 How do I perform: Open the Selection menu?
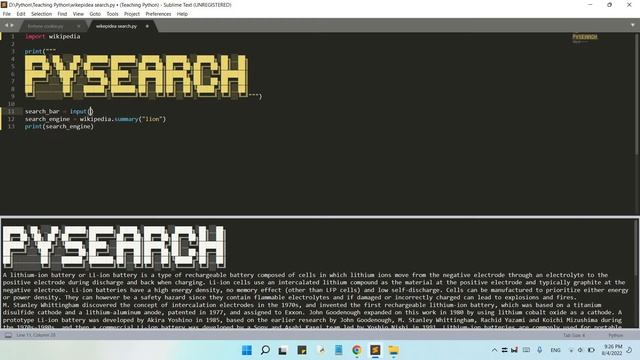coord(41,14)
